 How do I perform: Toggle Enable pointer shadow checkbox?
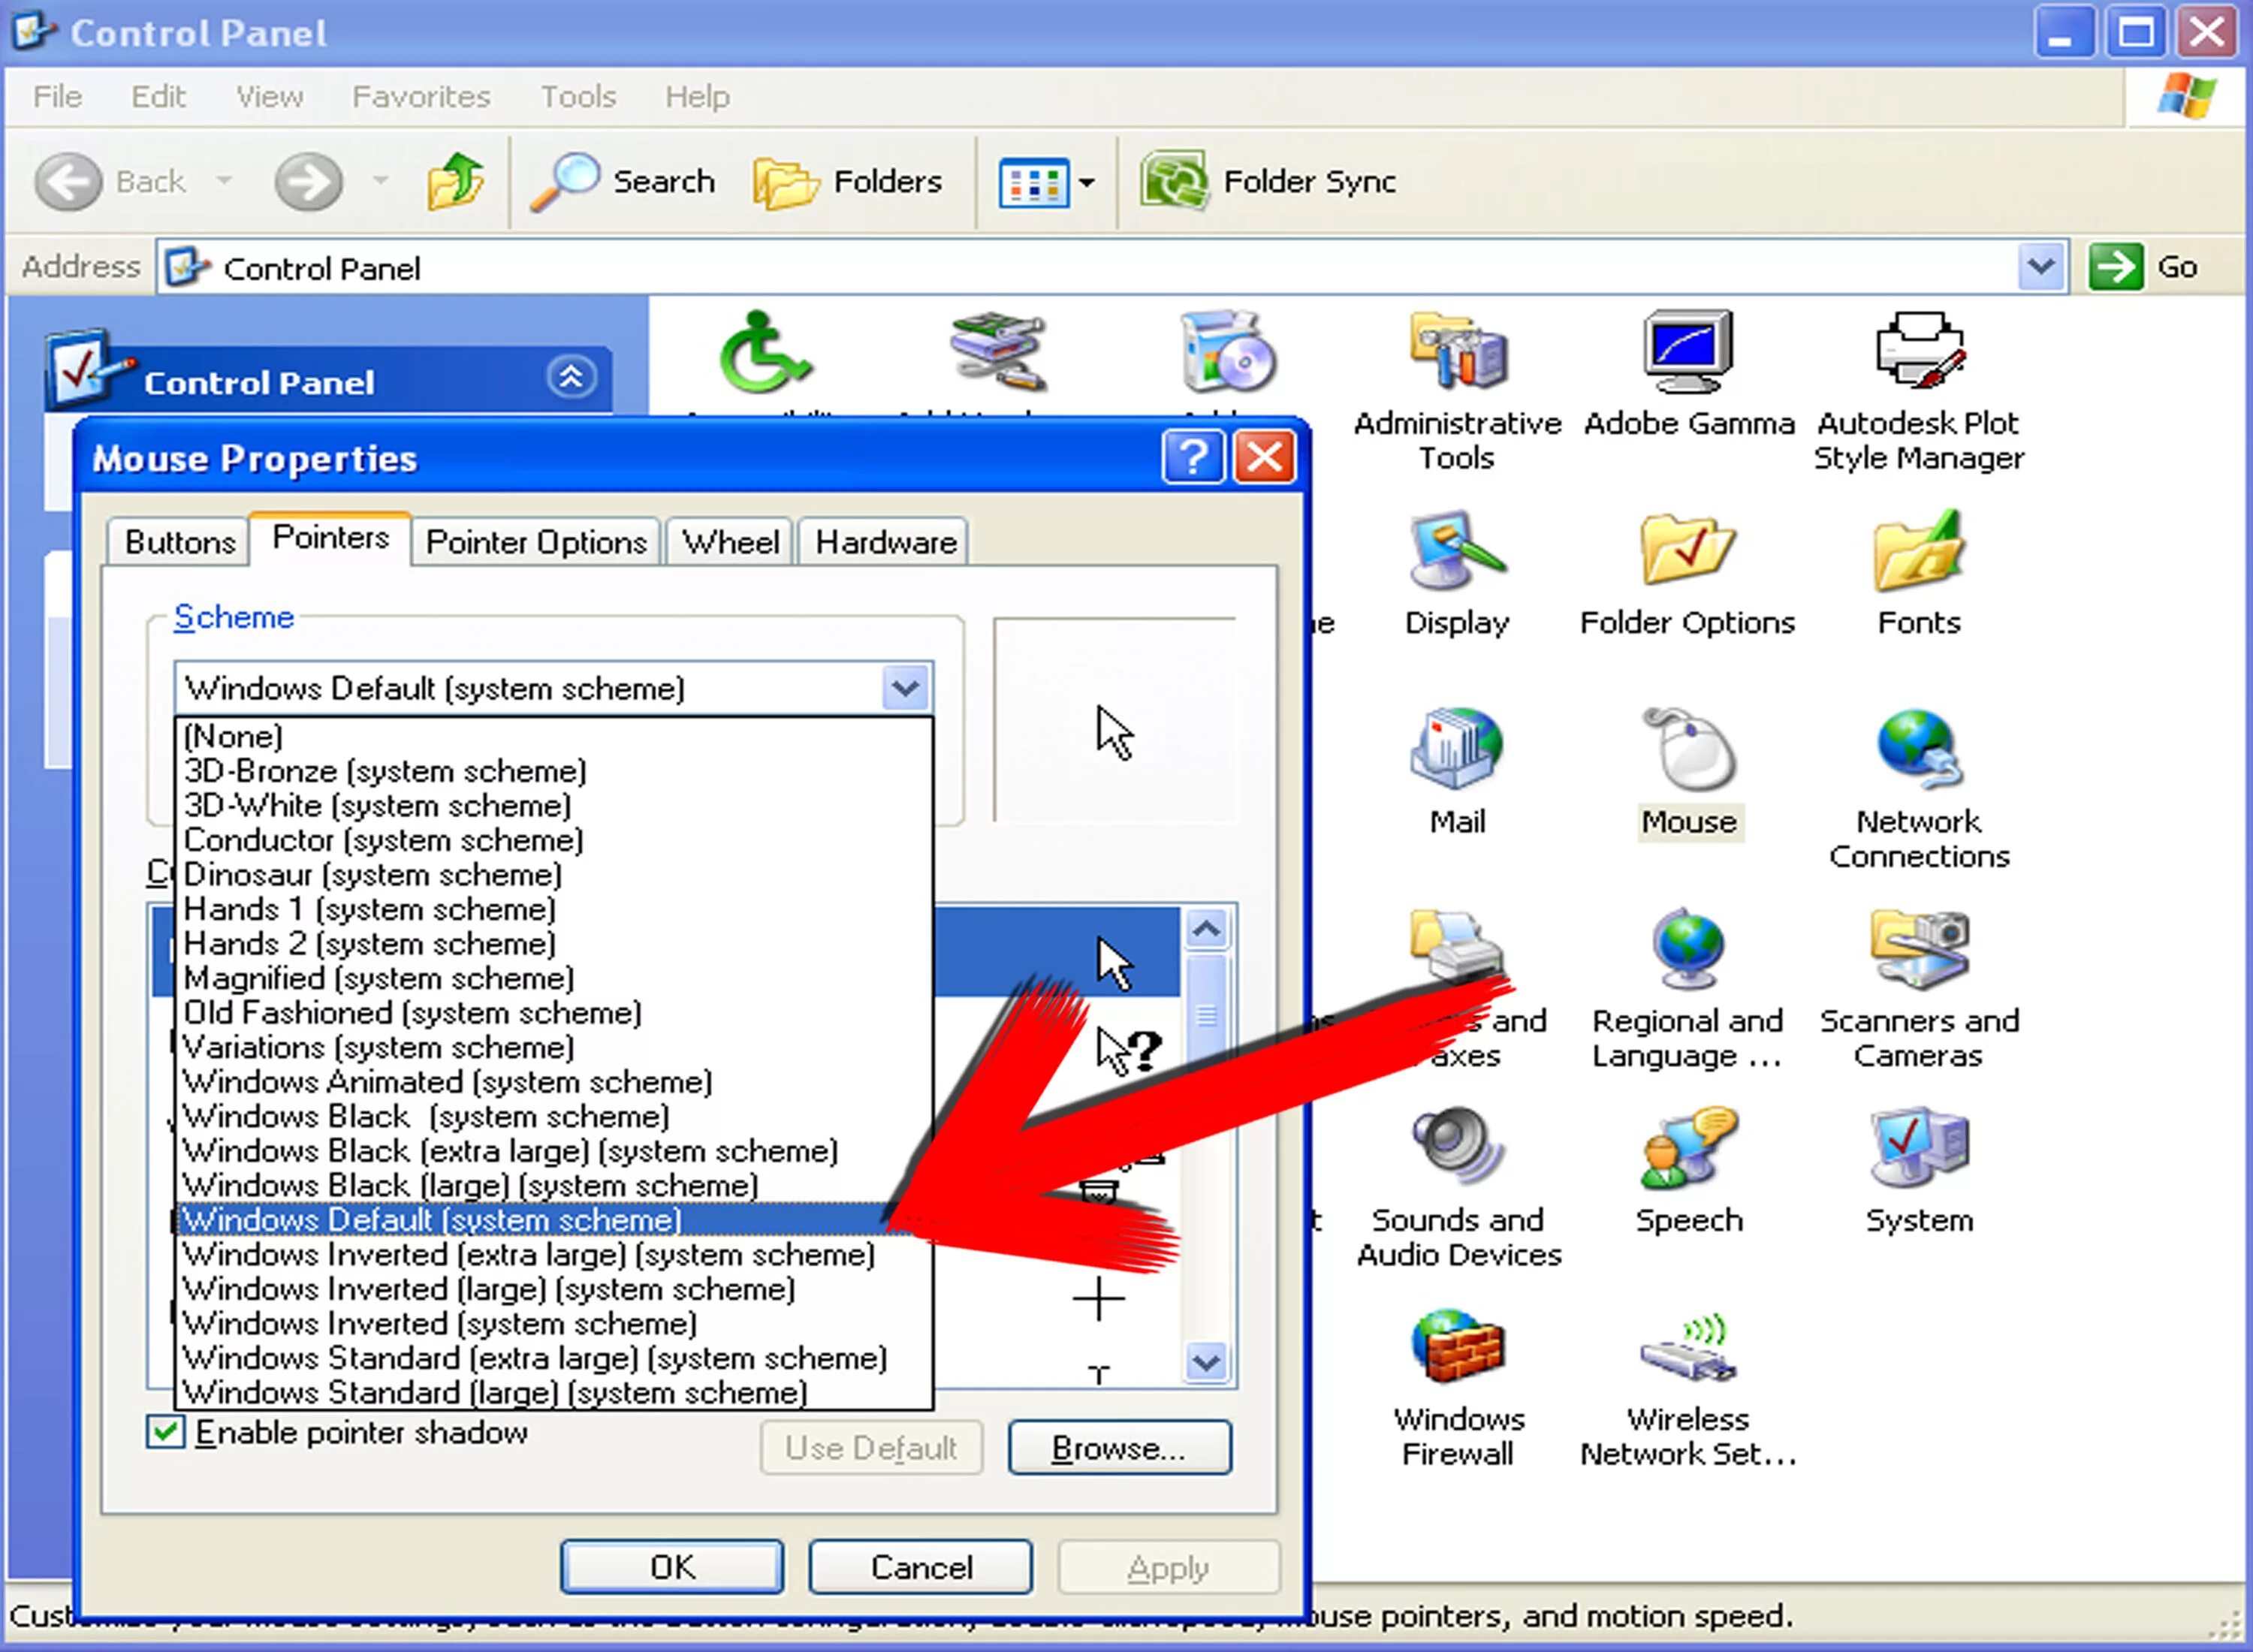[x=166, y=1432]
